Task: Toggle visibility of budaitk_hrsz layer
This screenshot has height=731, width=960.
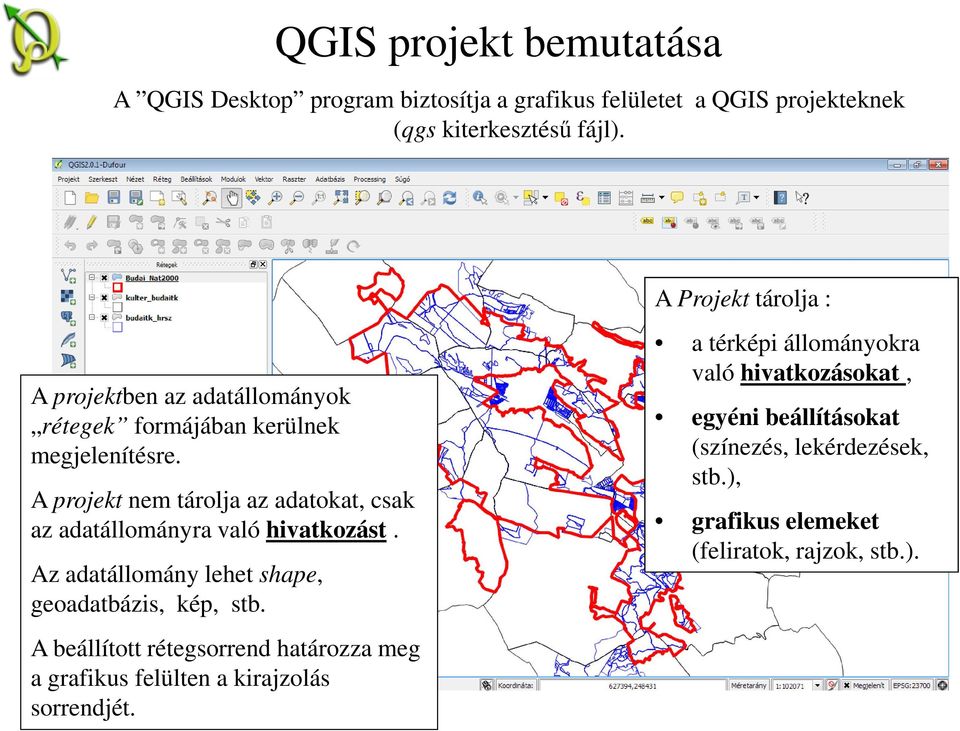Action: pyautogui.click(x=104, y=318)
